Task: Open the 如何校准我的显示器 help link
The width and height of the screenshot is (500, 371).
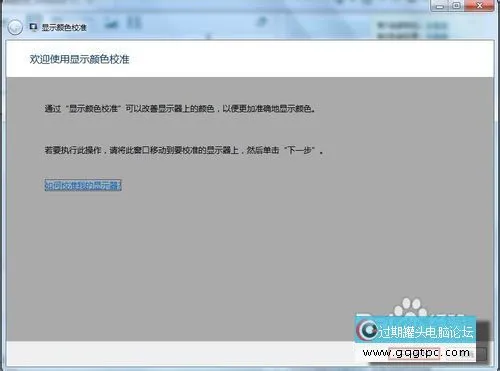Action: 83,185
